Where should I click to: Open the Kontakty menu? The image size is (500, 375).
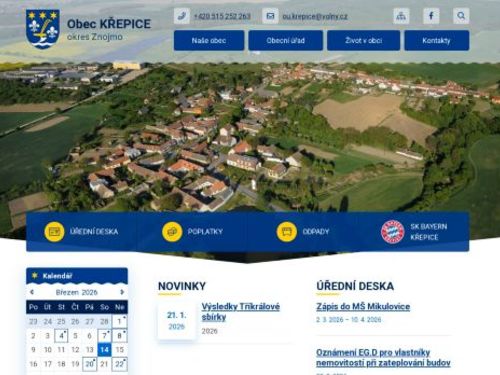(x=437, y=40)
